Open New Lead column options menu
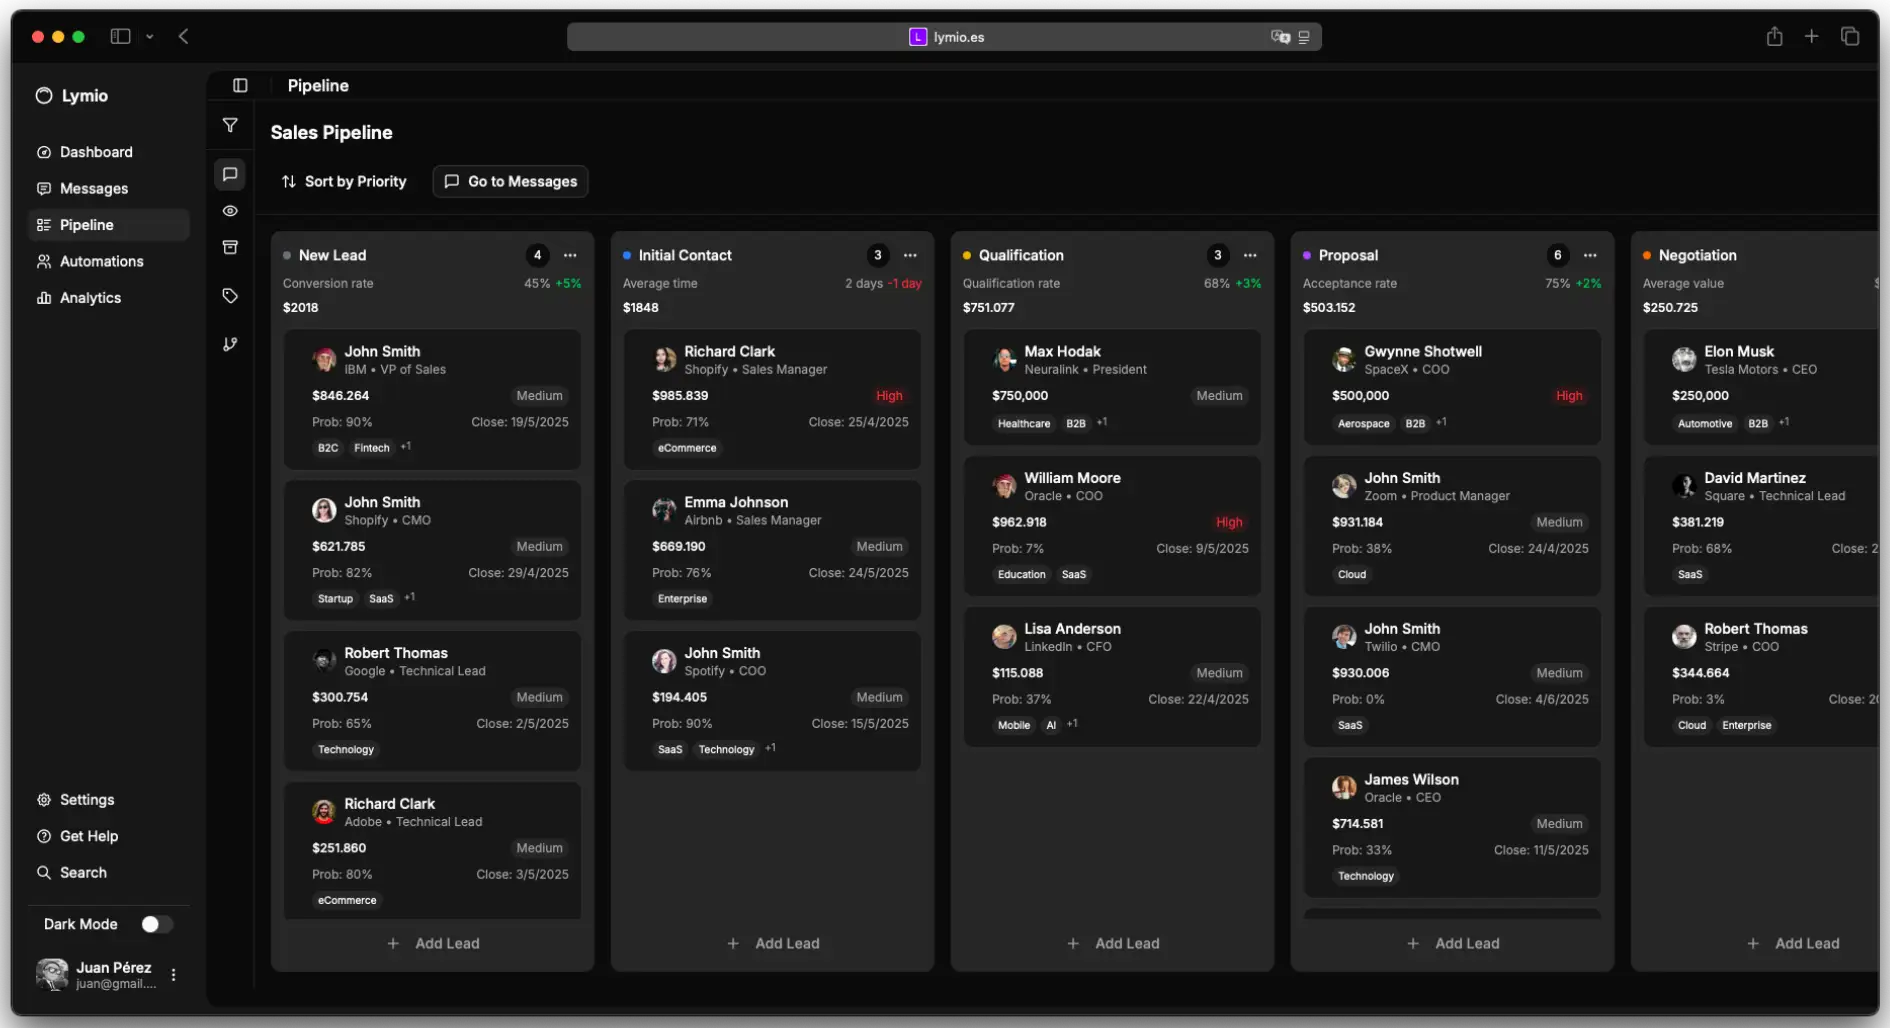 (570, 255)
